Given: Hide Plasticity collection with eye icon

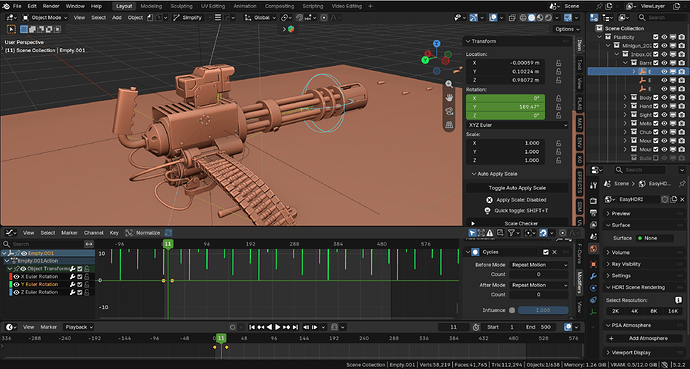Looking at the screenshot, I should pyautogui.click(x=664, y=37).
